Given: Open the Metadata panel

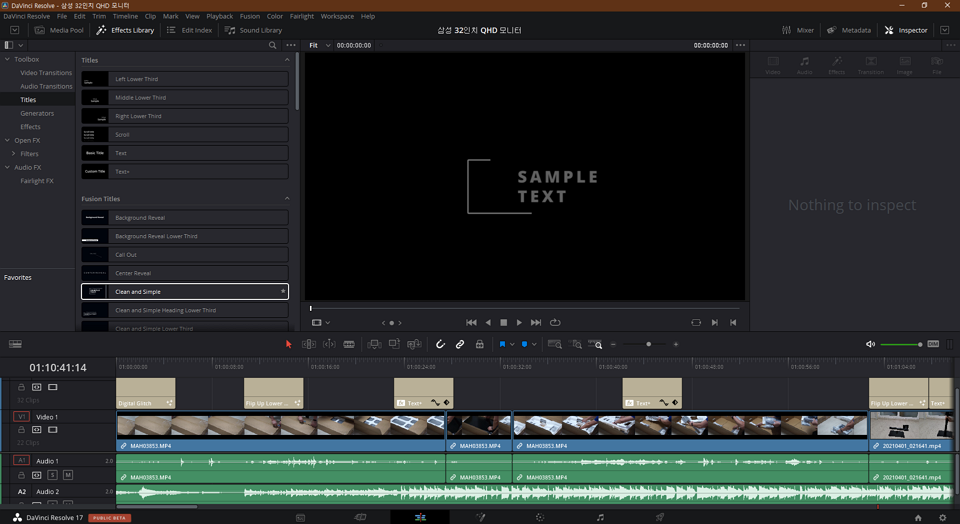Looking at the screenshot, I should point(849,30).
